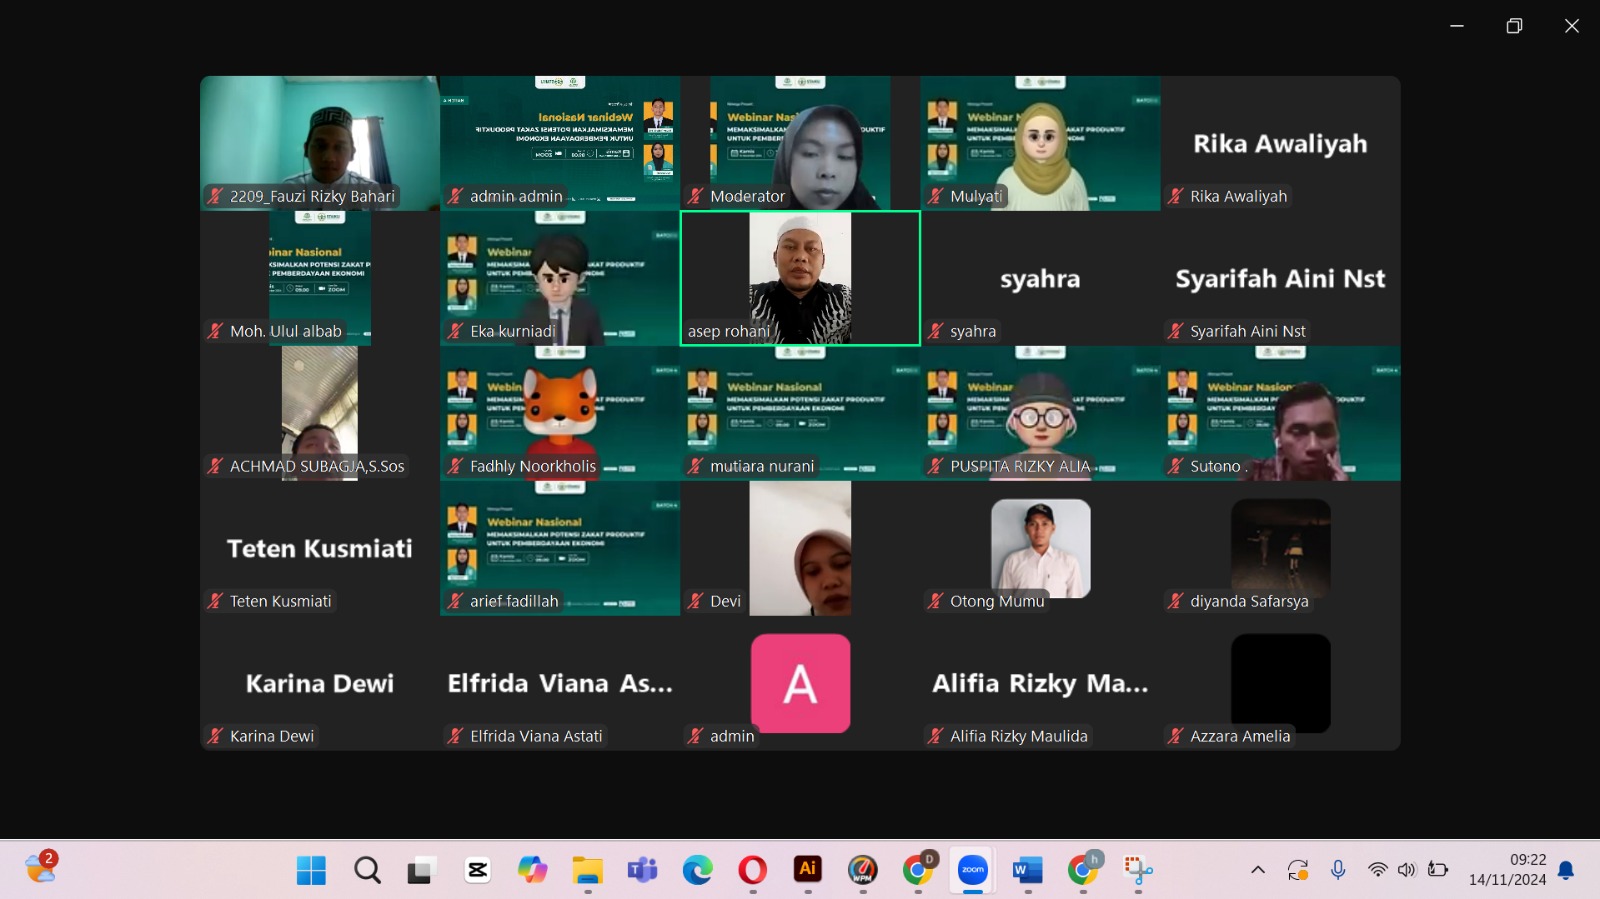Open the Zoom app in the taskbar
The width and height of the screenshot is (1600, 899).
972,870
